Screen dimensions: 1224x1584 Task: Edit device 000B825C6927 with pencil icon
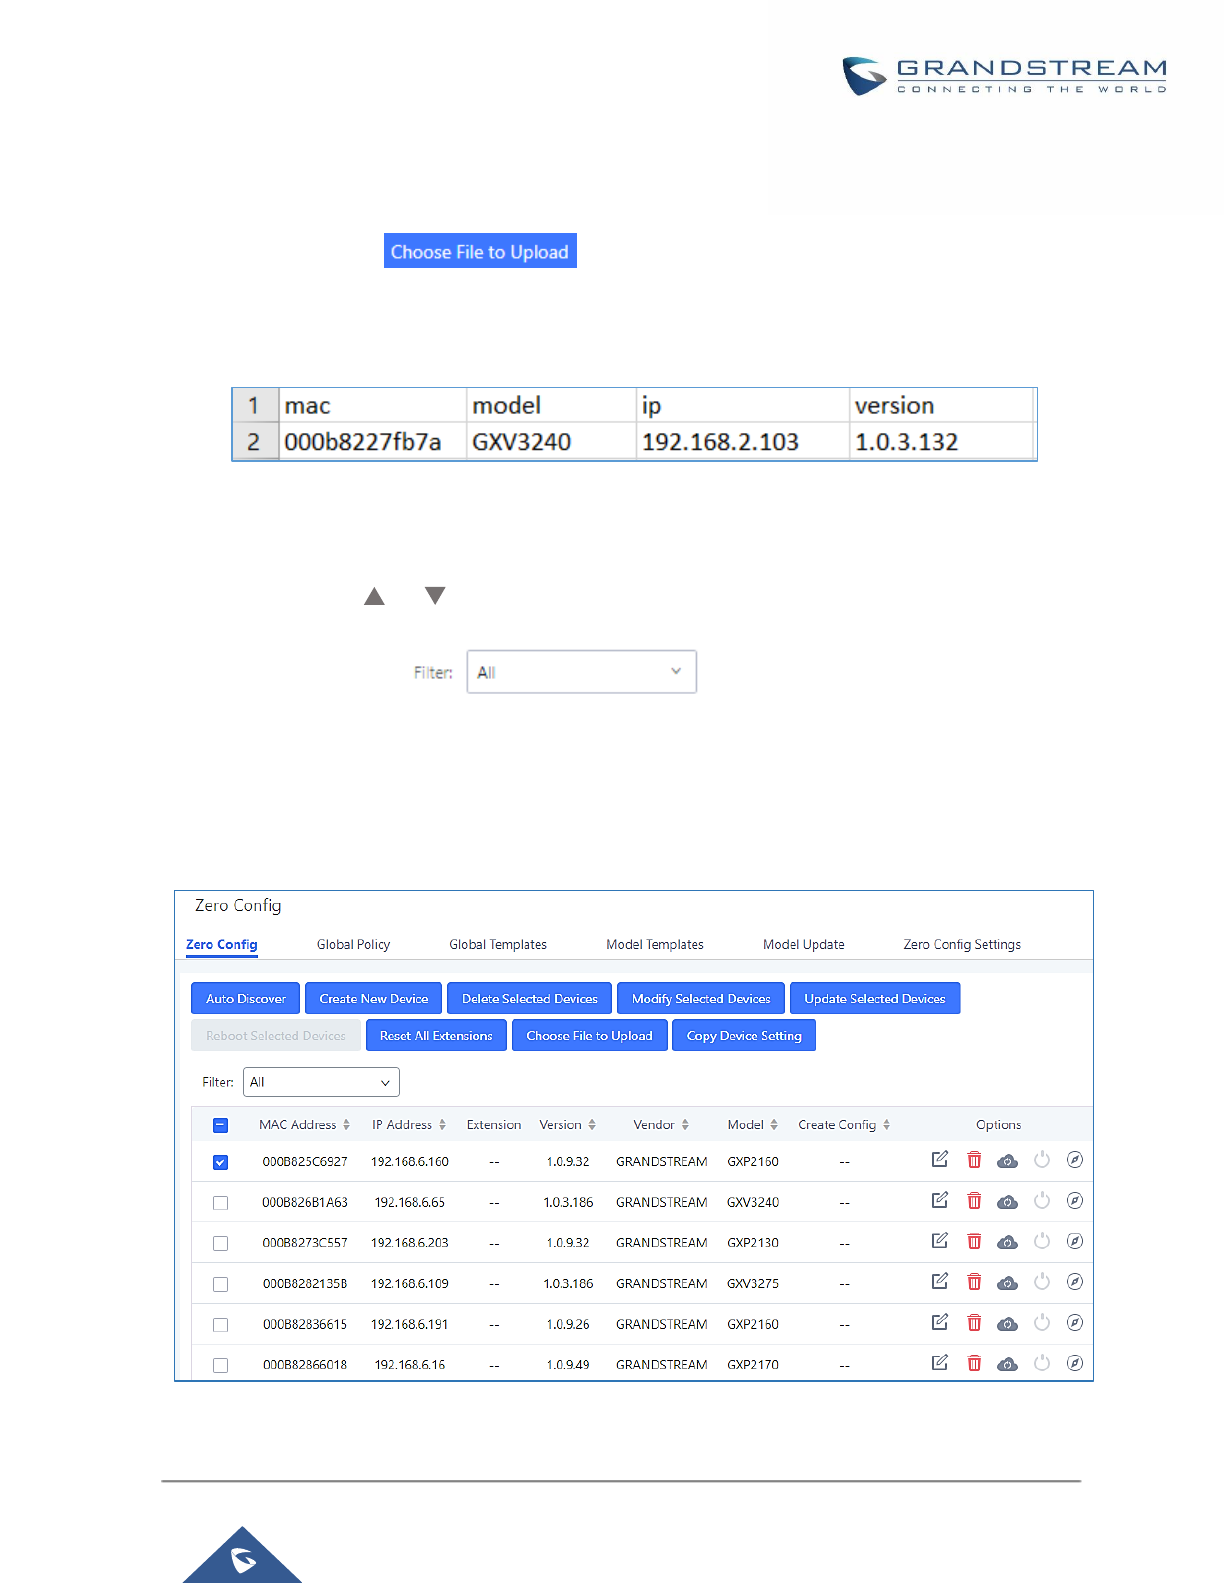(940, 1160)
